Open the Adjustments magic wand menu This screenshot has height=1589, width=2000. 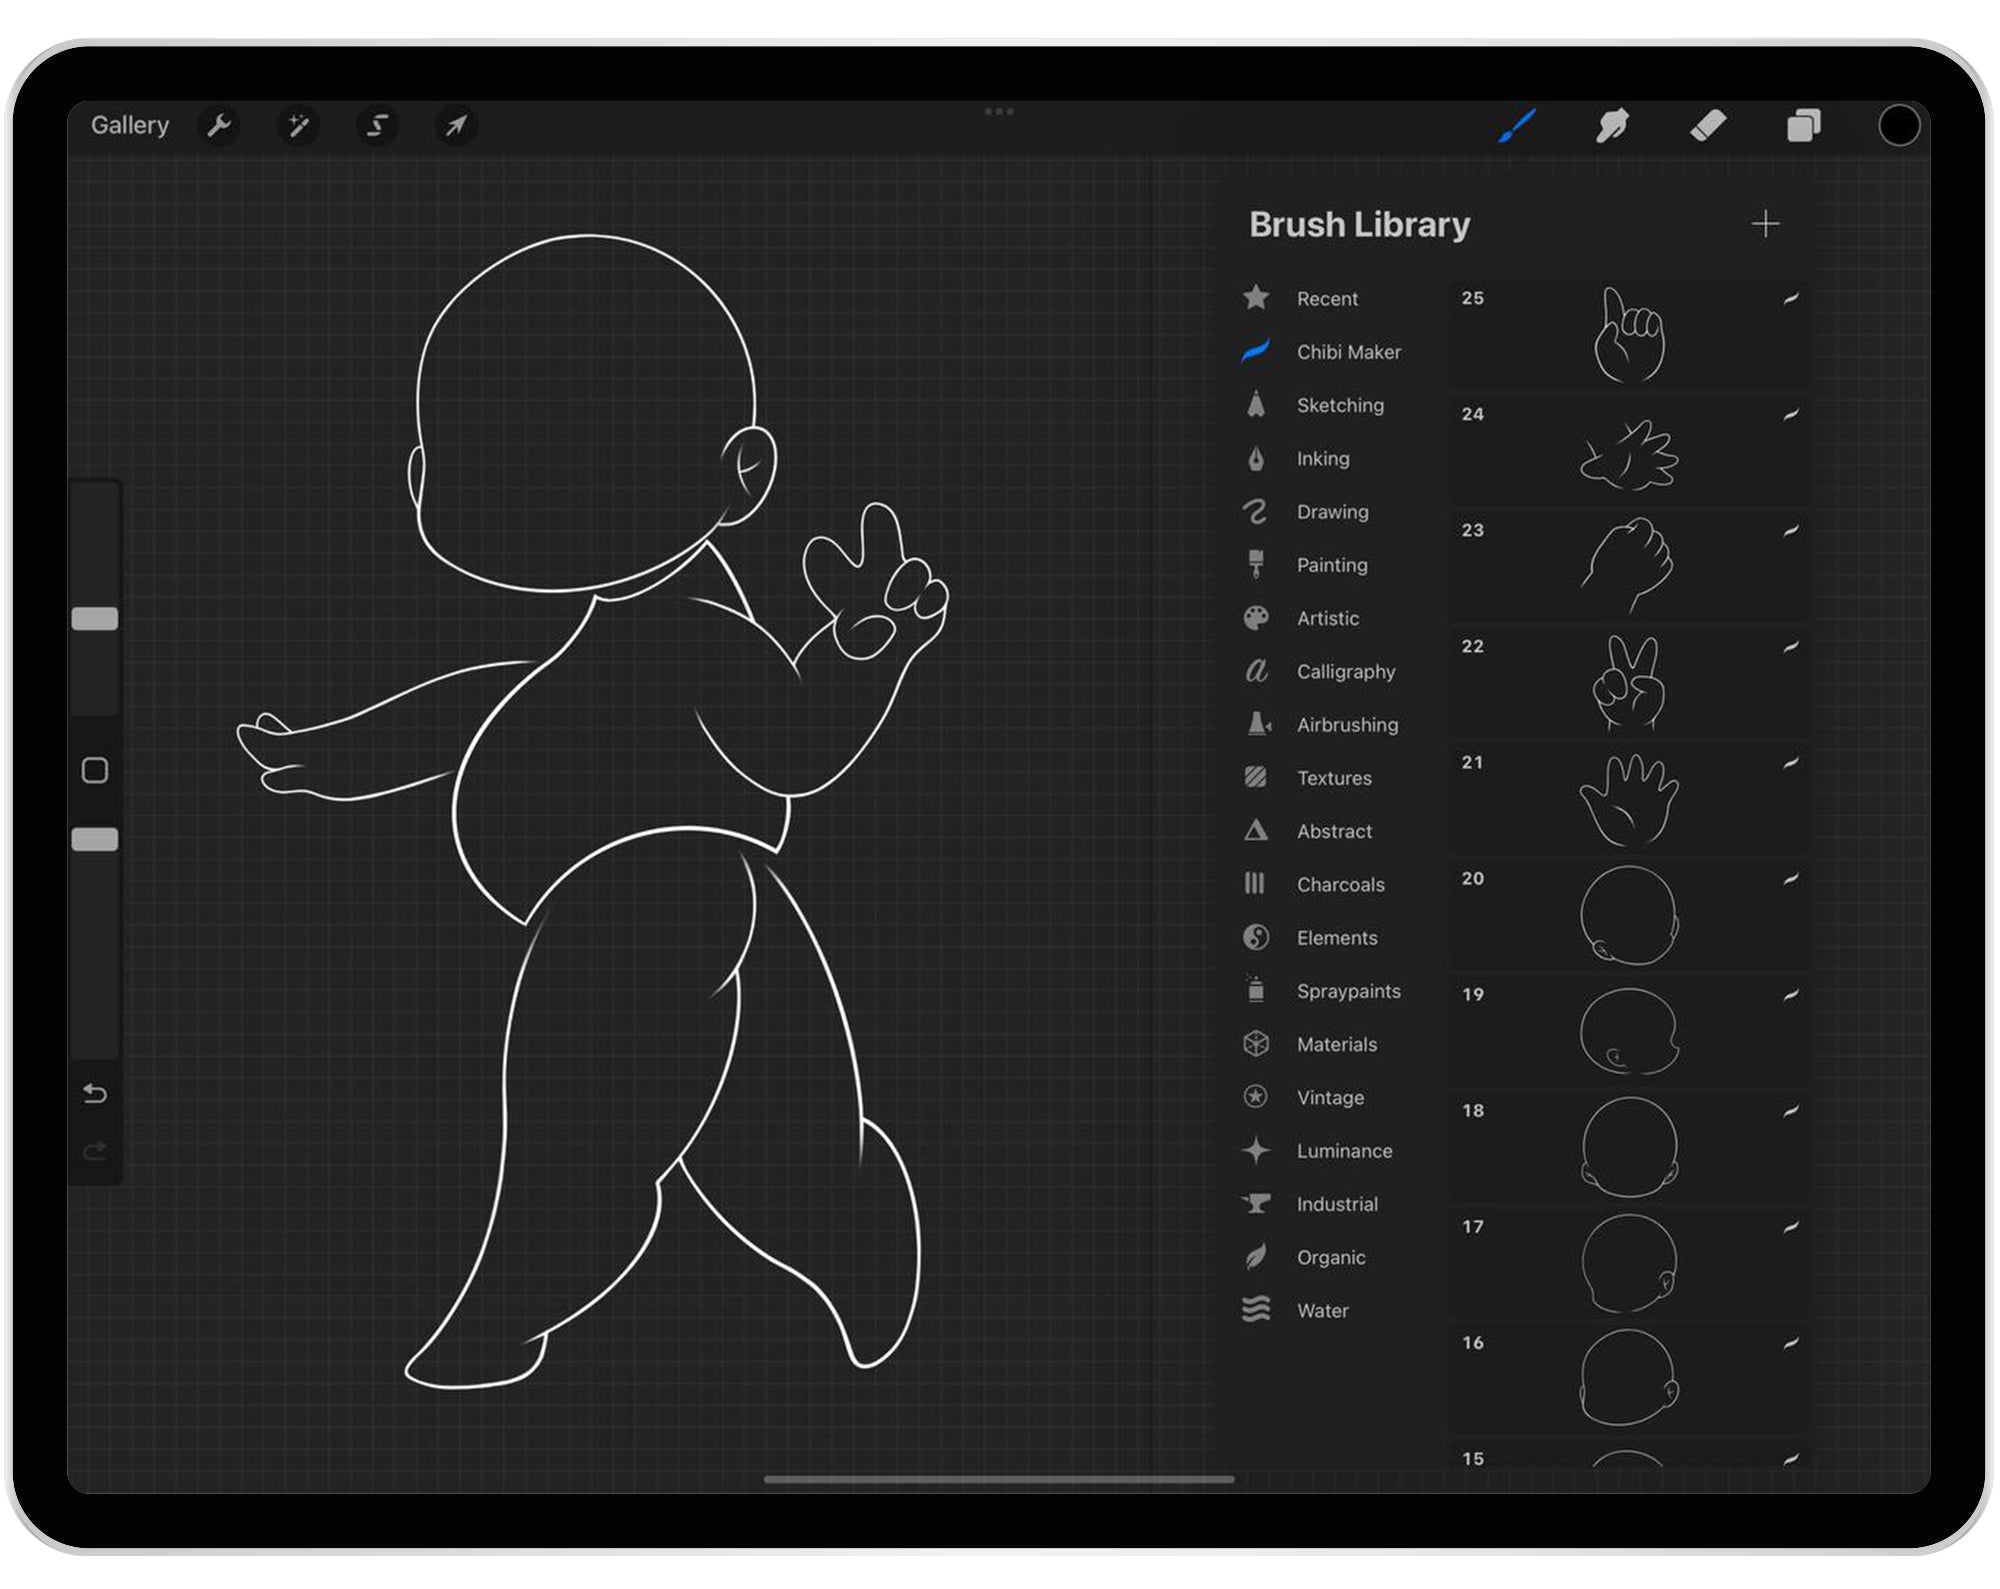pyautogui.click(x=298, y=126)
